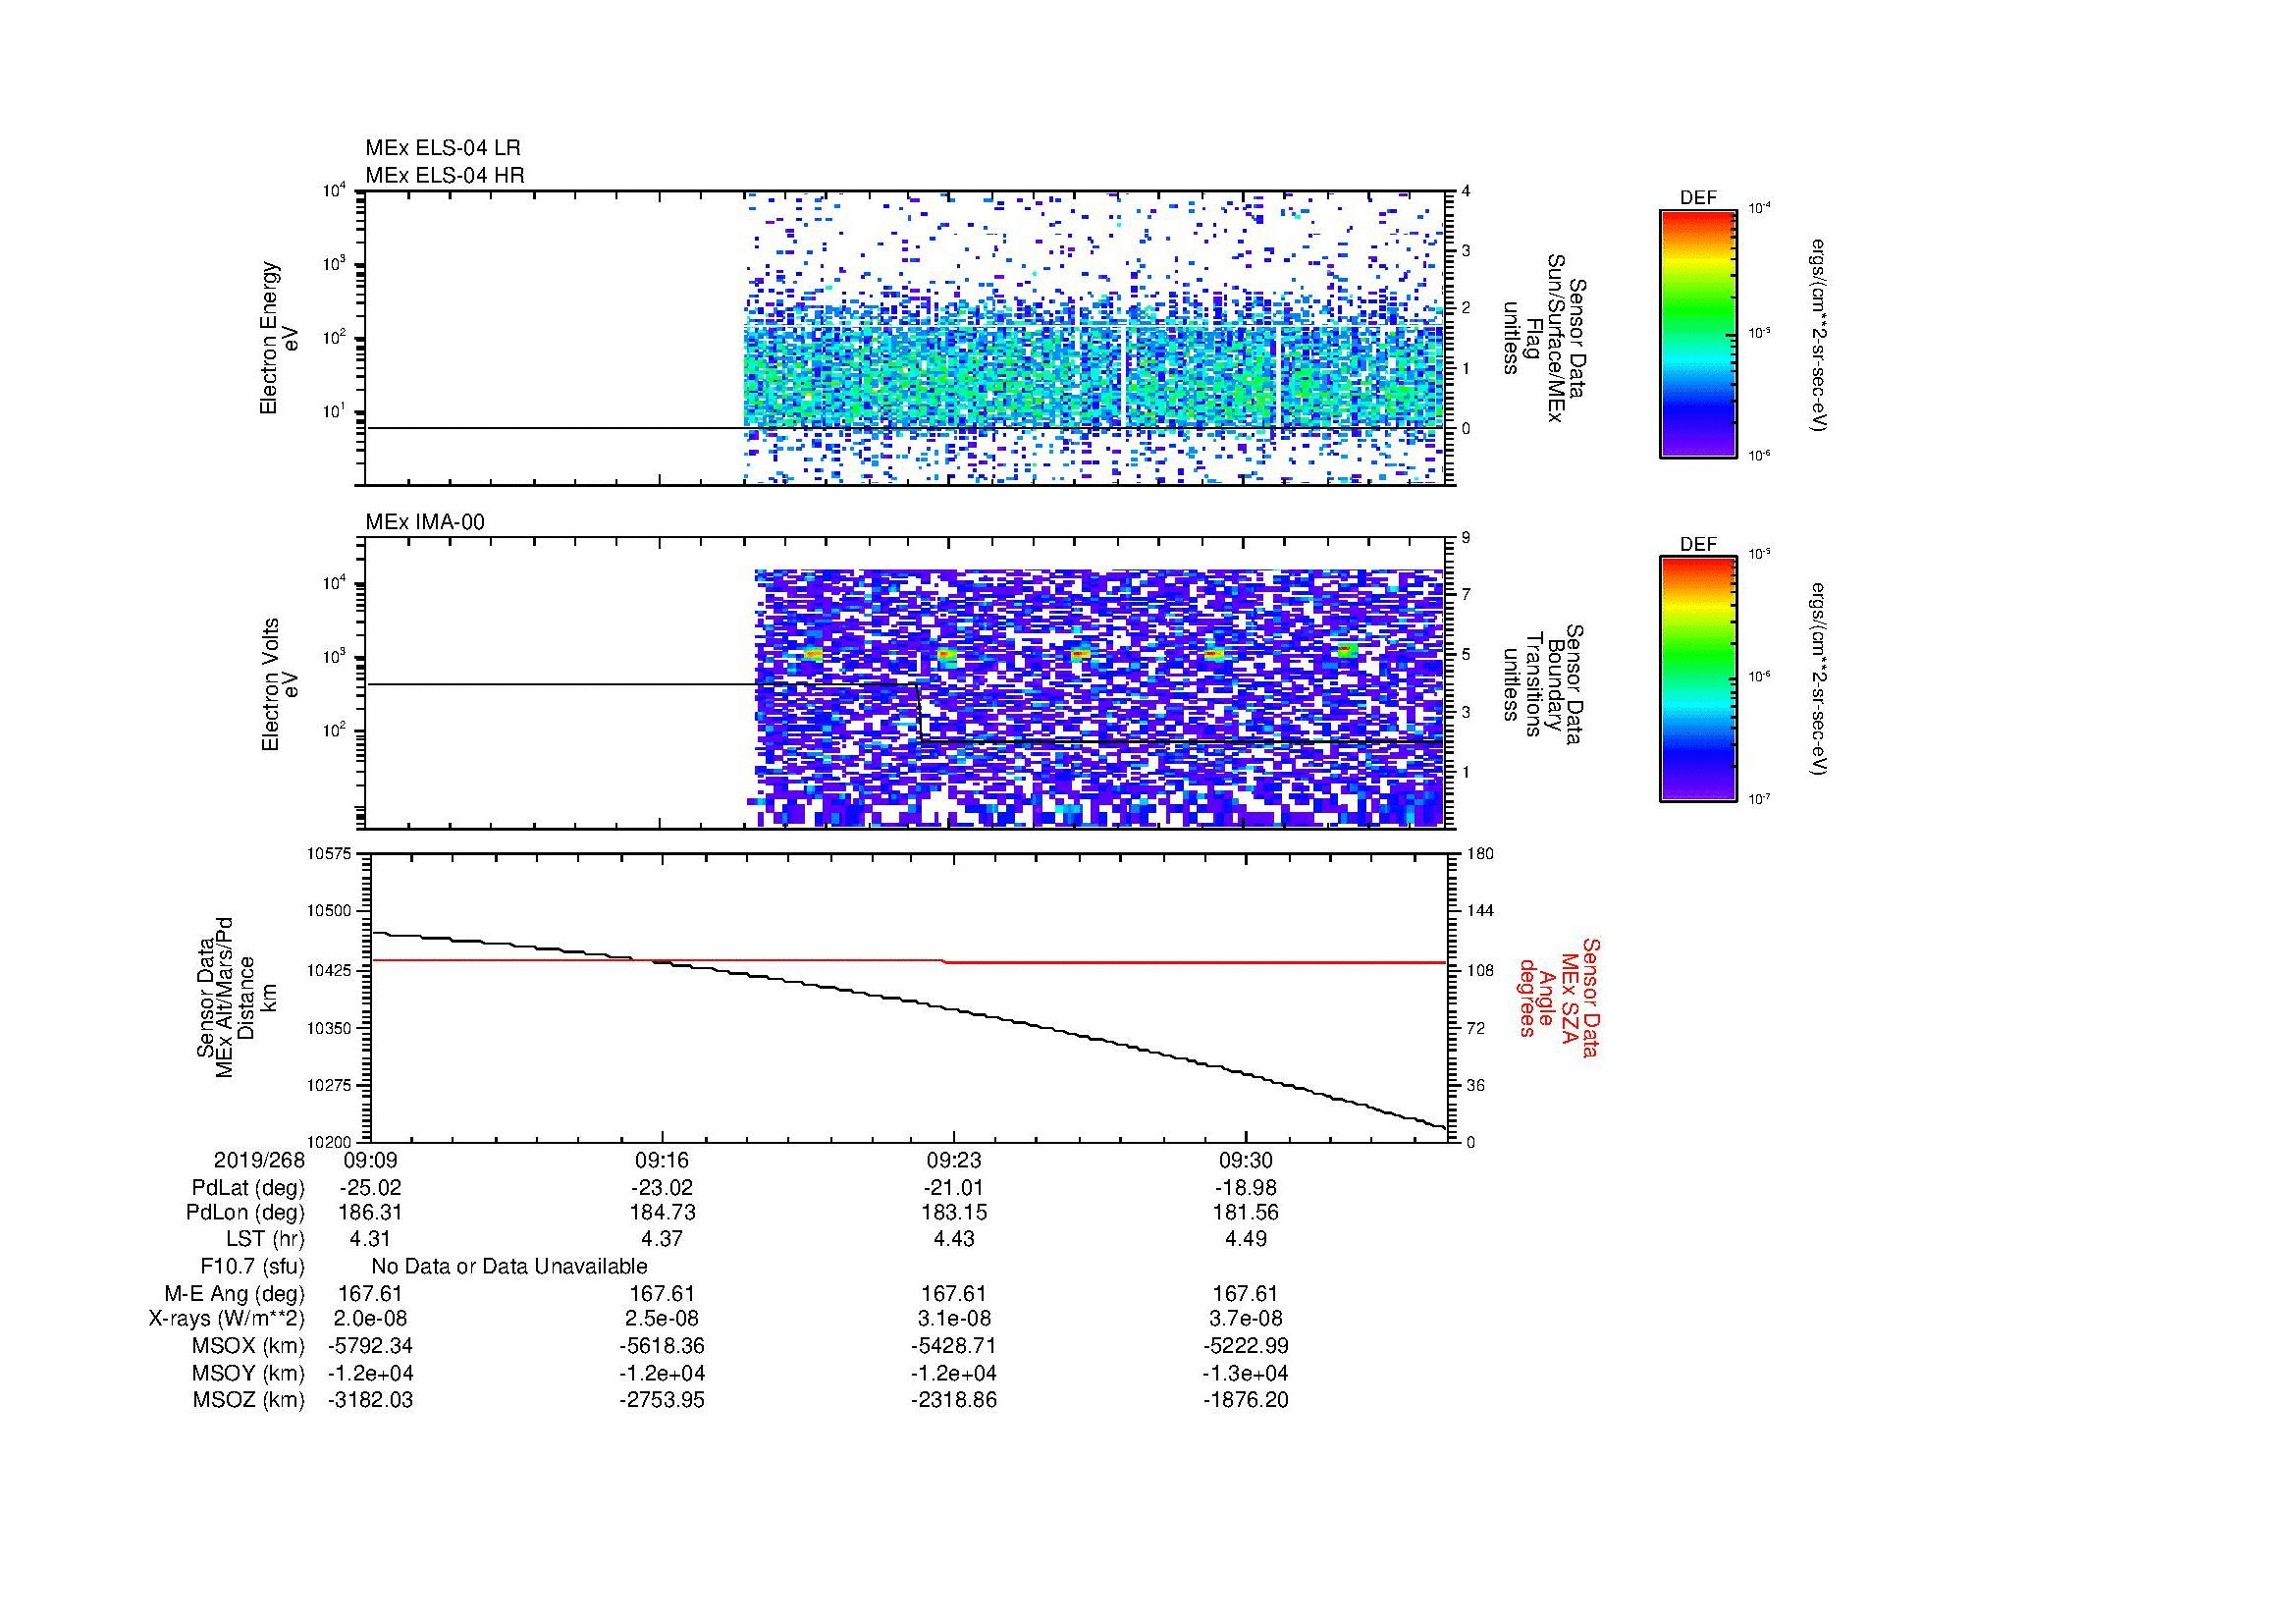Click the 'PdLat (deg)' row label
The width and height of the screenshot is (2296, 1623).
pyautogui.click(x=248, y=1188)
